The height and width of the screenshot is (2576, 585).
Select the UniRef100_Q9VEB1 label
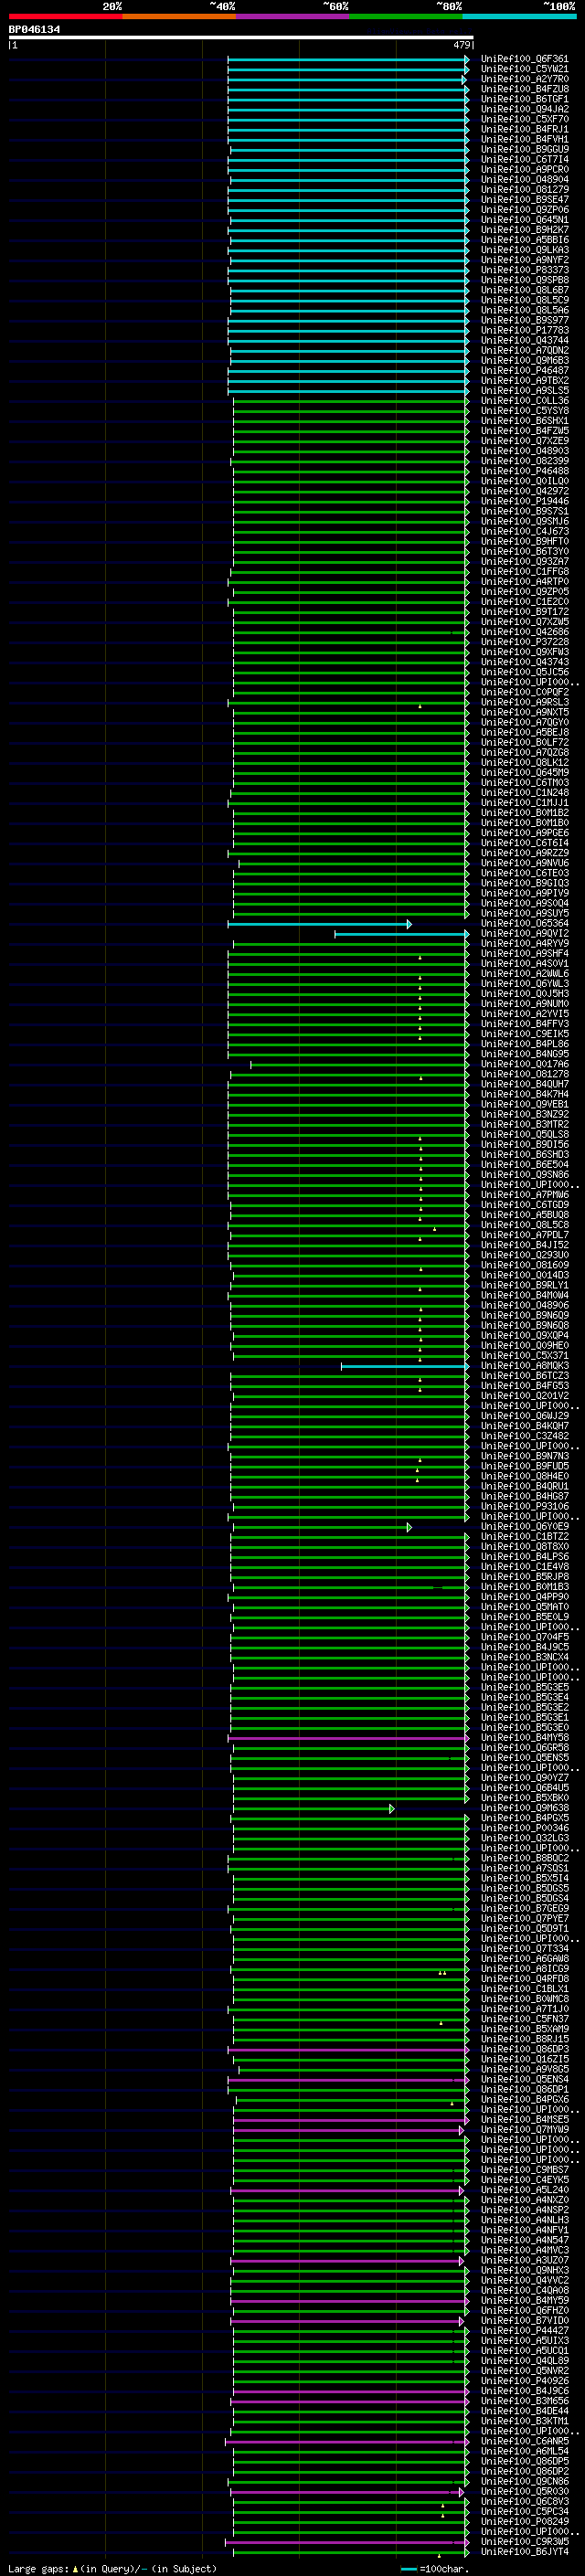click(x=525, y=1104)
